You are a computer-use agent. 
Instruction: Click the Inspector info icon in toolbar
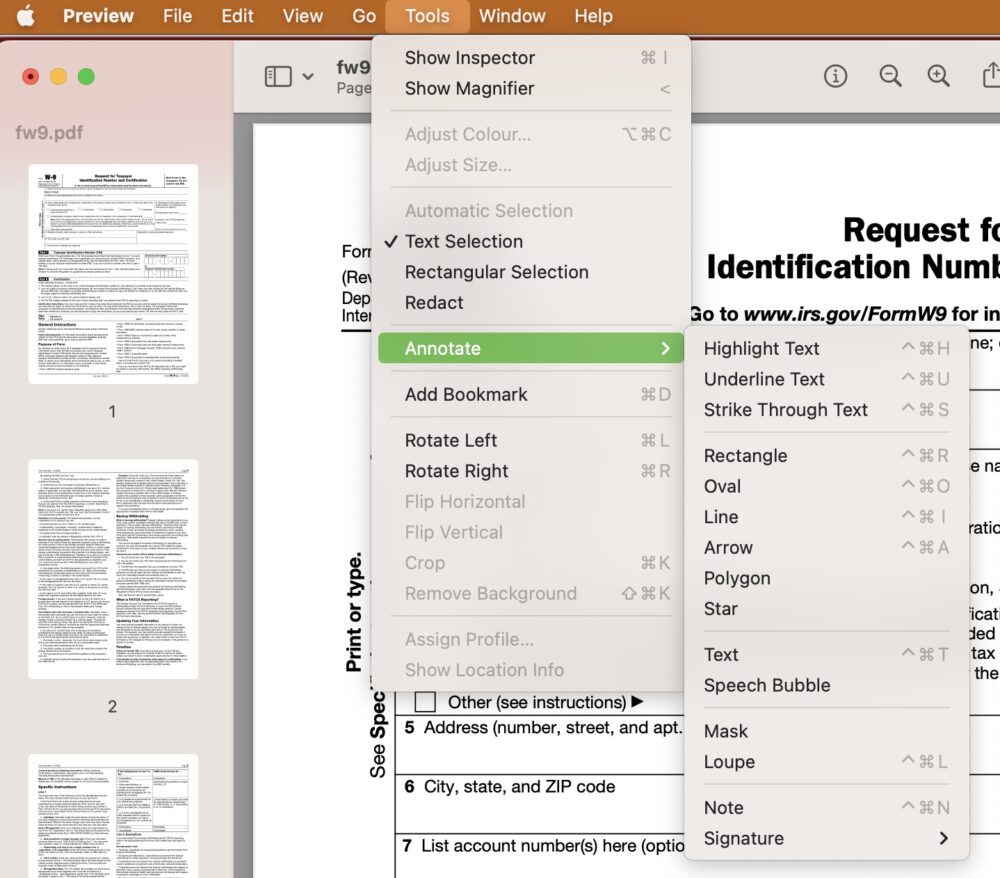(x=835, y=76)
